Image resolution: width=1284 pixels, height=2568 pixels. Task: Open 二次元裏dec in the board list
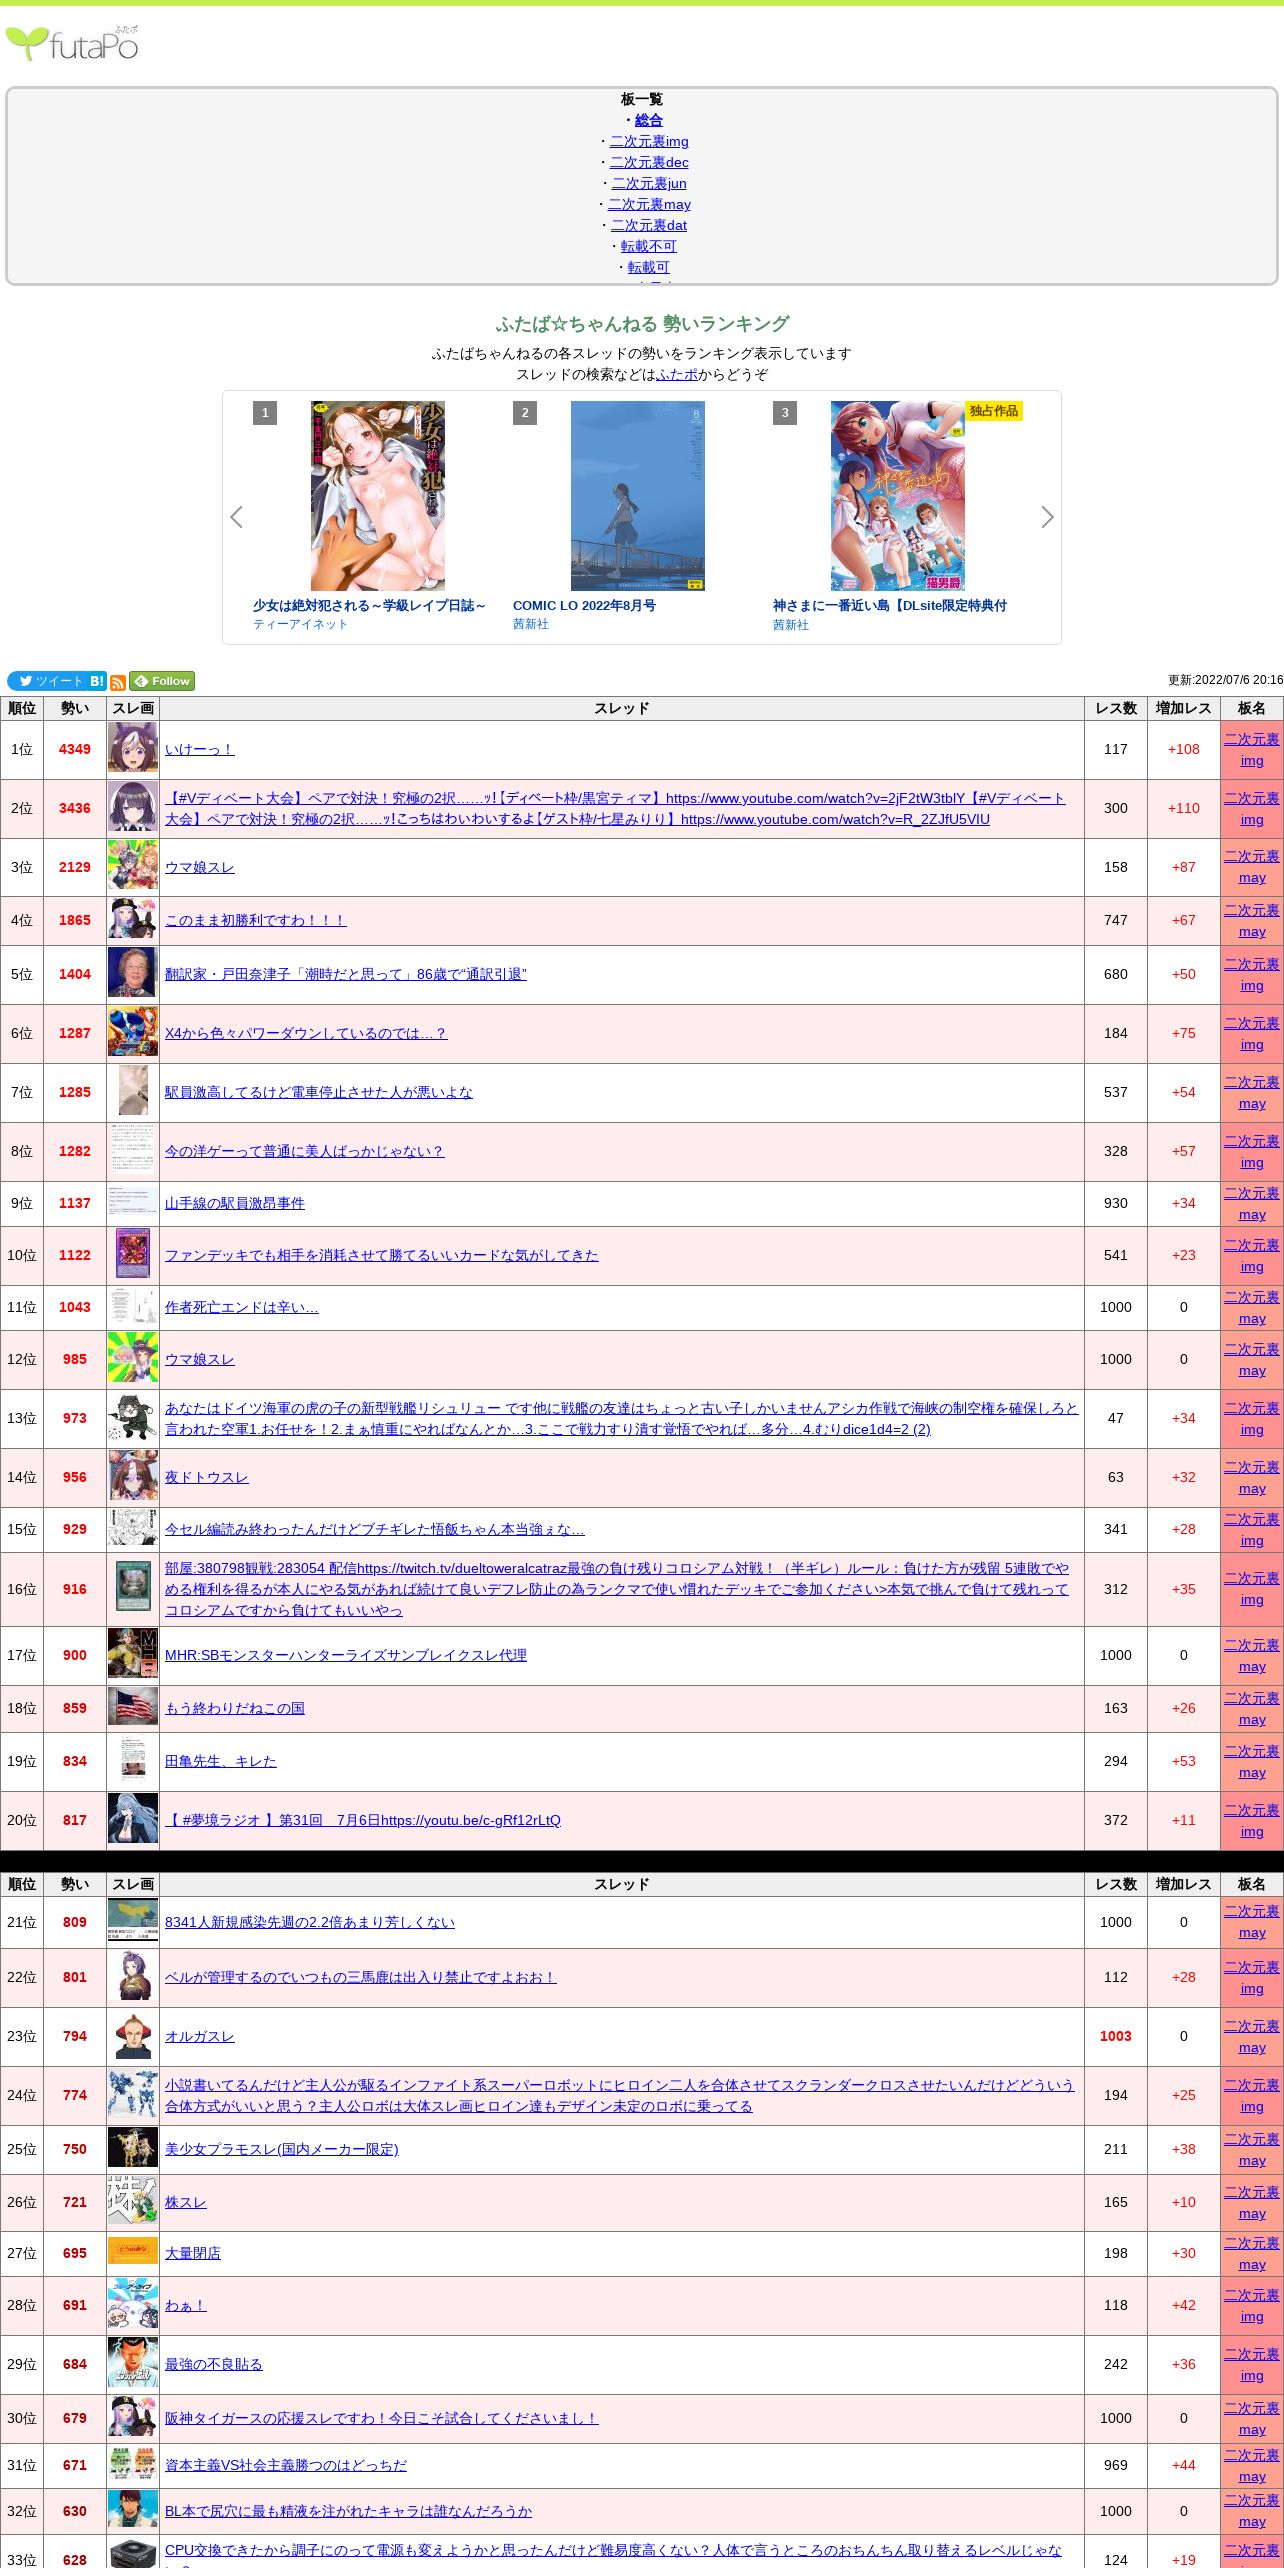[649, 162]
